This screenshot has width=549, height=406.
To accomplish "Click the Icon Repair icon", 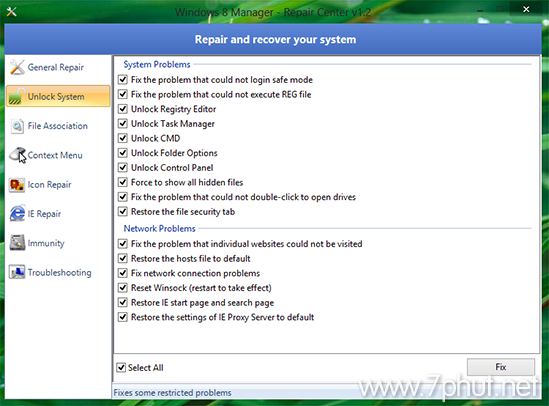I will tap(16, 184).
